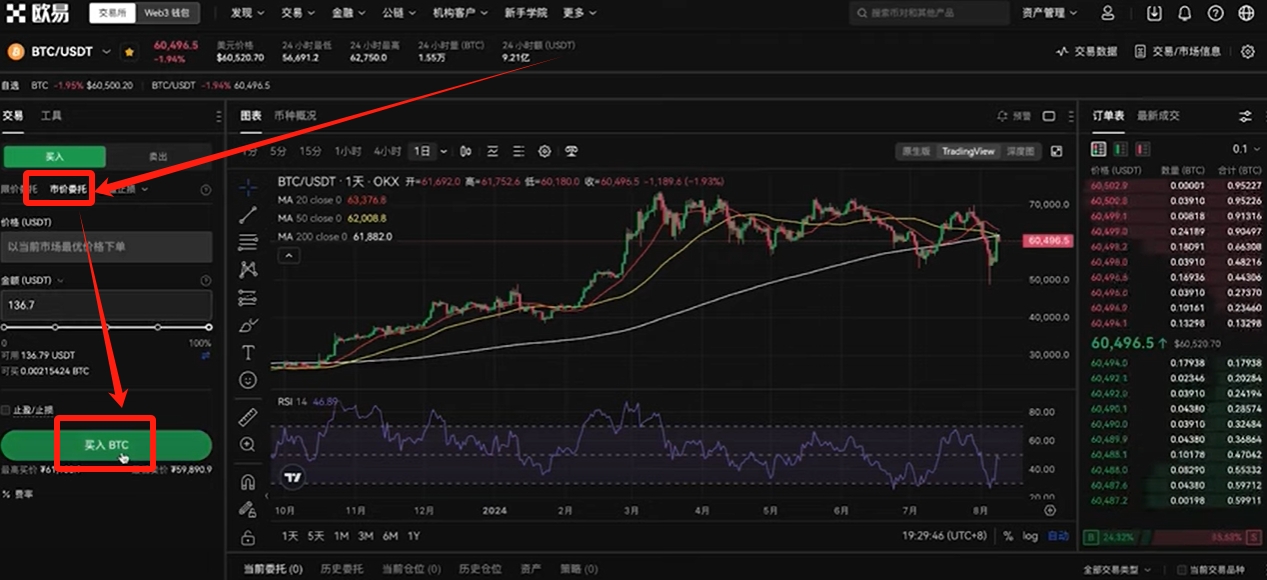The image size is (1267, 580).
Task: Select the Fibonacci retracement lines tool
Action: coord(248,242)
